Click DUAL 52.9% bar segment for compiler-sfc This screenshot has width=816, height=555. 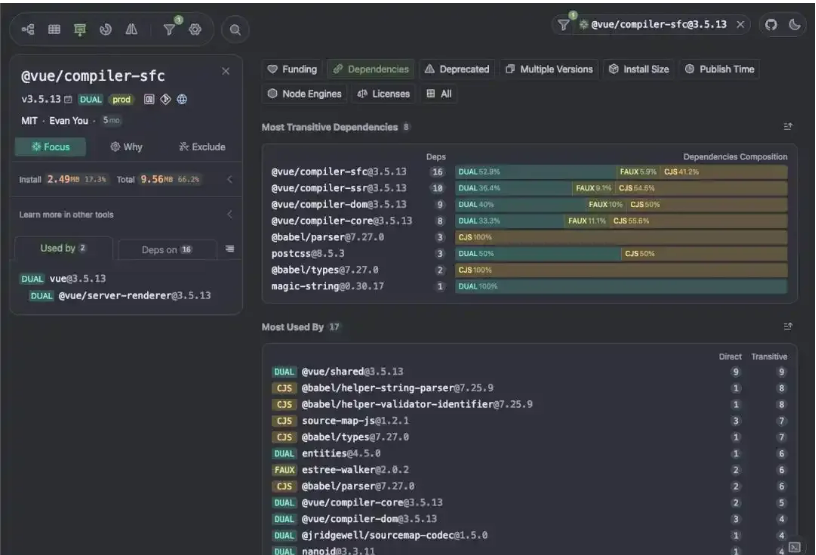[536, 172]
